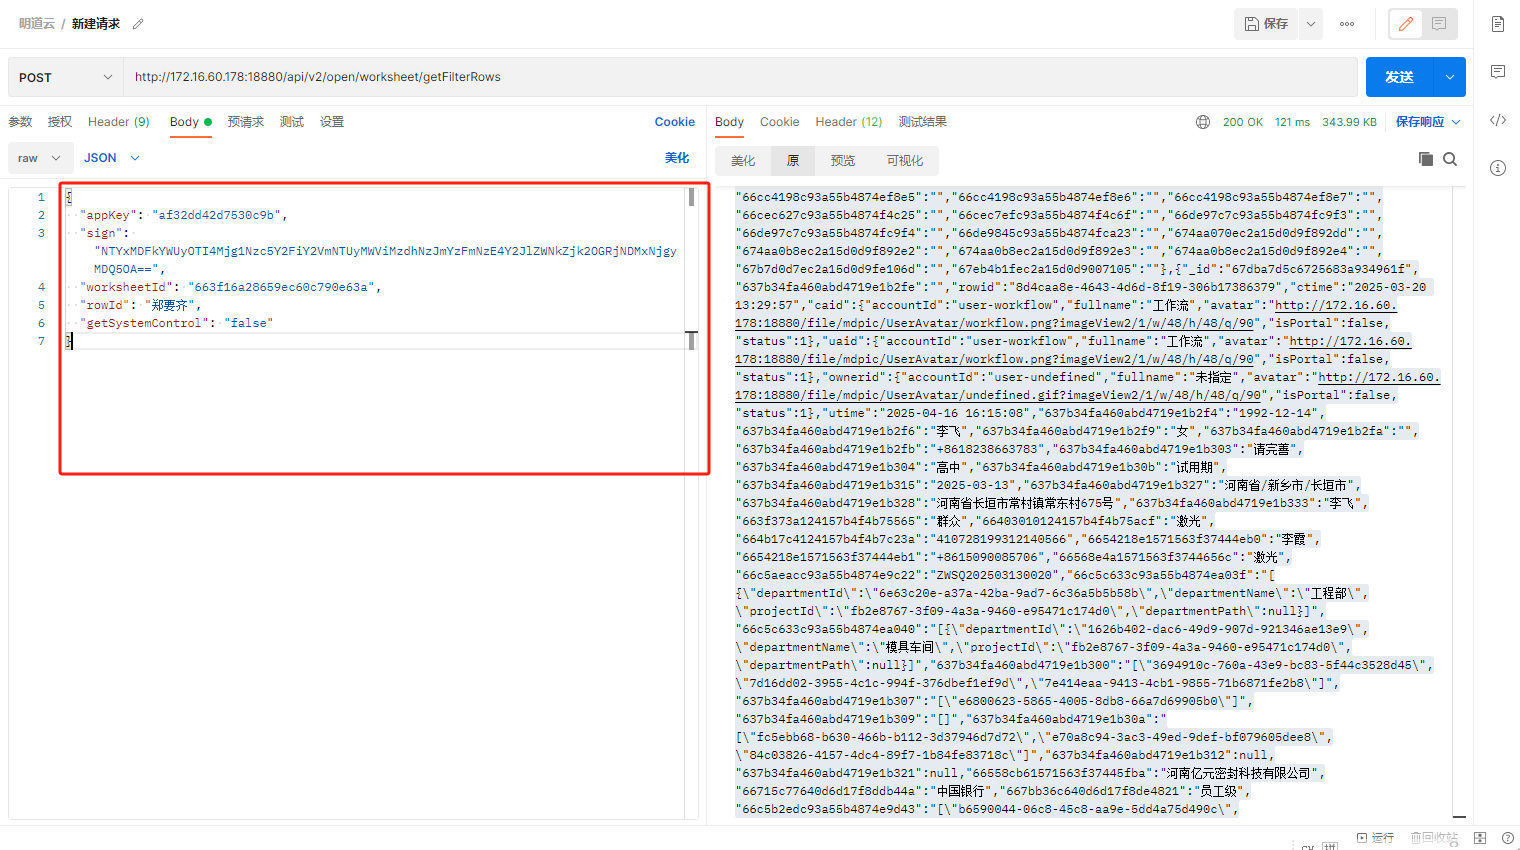Click the rename pencil icon beside 新建请求

[x=138, y=24]
